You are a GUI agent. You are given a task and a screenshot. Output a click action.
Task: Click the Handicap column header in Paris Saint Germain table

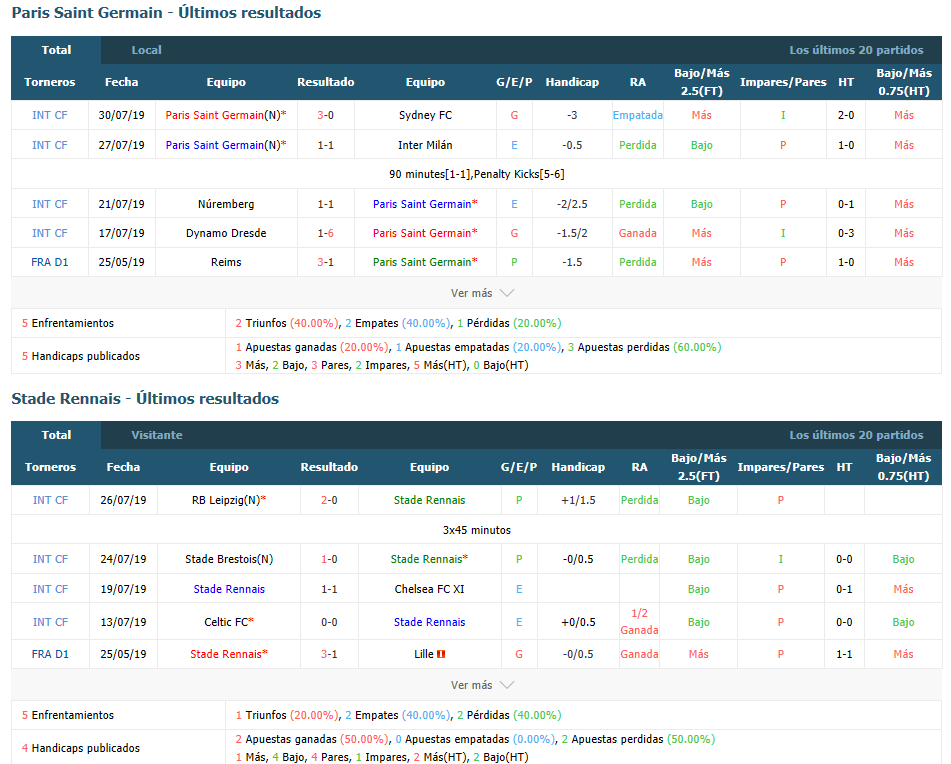click(x=572, y=82)
